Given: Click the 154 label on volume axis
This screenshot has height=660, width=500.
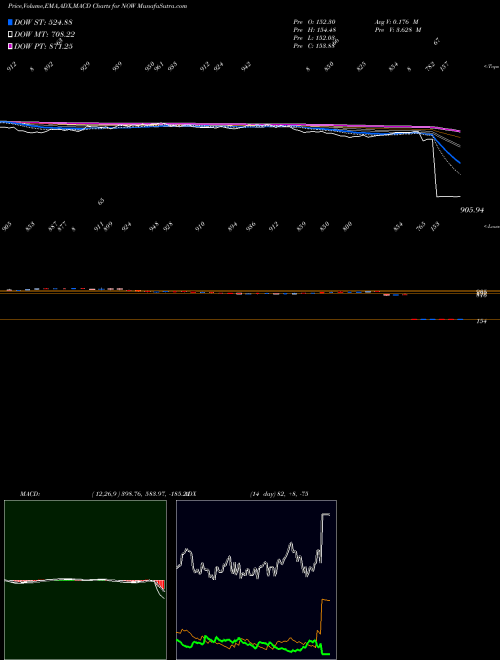Looking at the screenshot, I should [x=481, y=322].
